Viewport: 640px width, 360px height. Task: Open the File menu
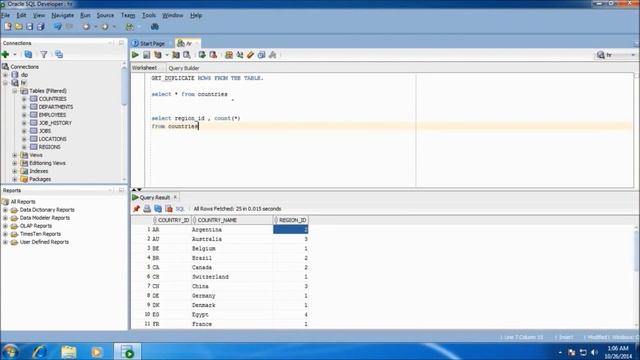[6, 15]
